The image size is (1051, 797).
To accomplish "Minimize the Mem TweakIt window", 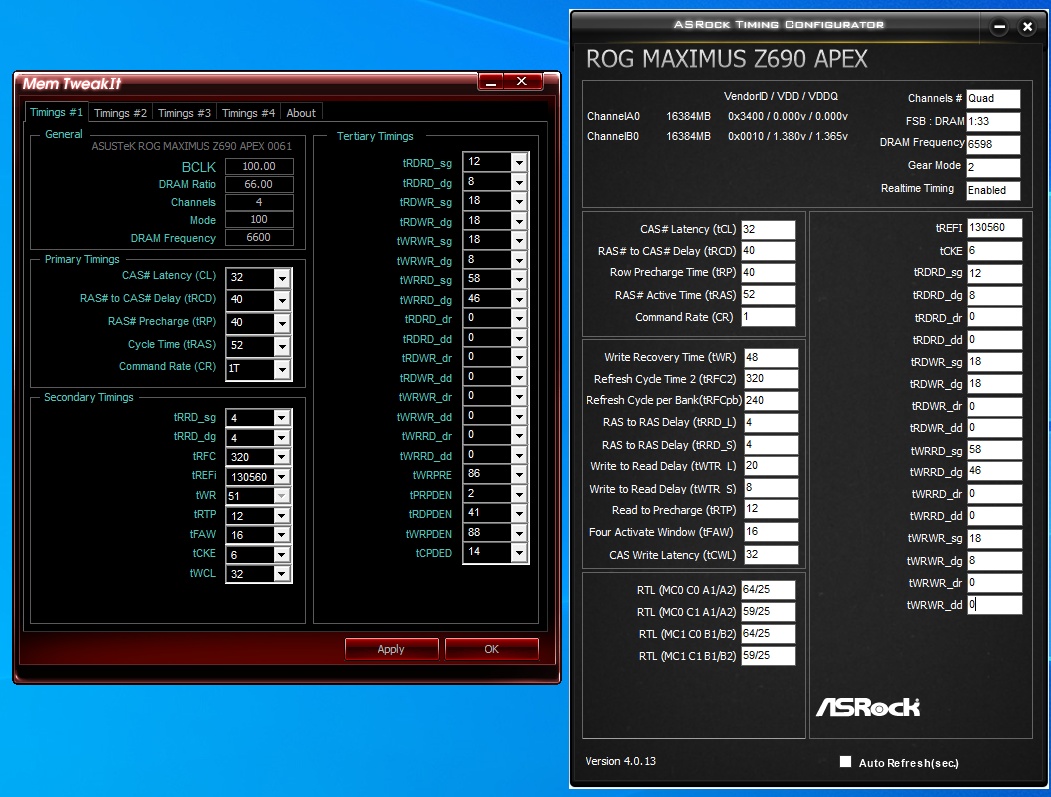I will (492, 82).
